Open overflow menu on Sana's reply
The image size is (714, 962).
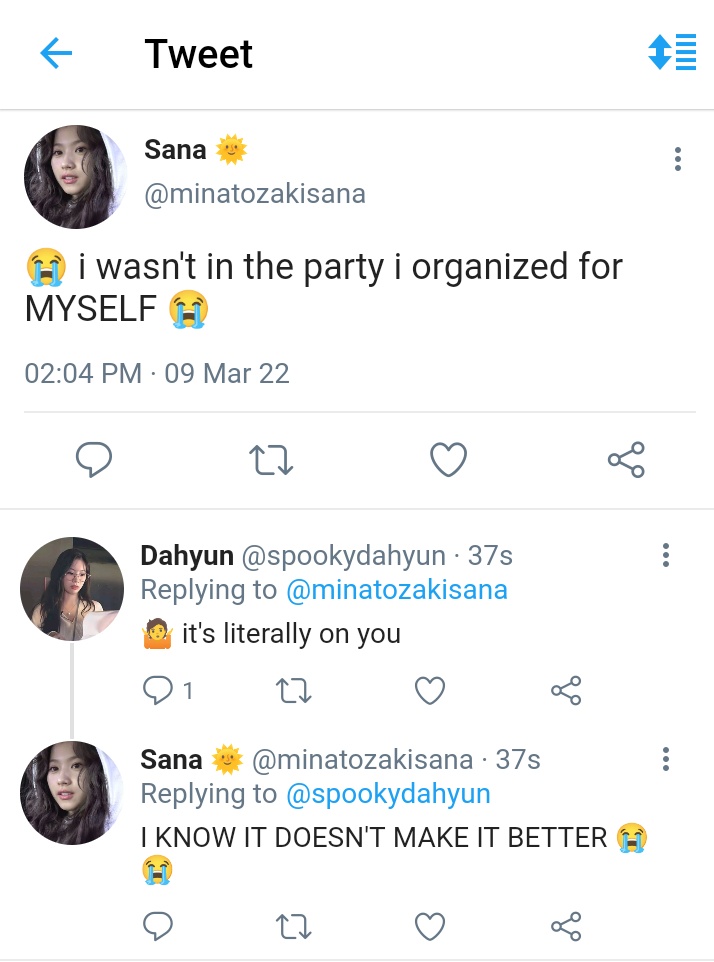(x=666, y=759)
